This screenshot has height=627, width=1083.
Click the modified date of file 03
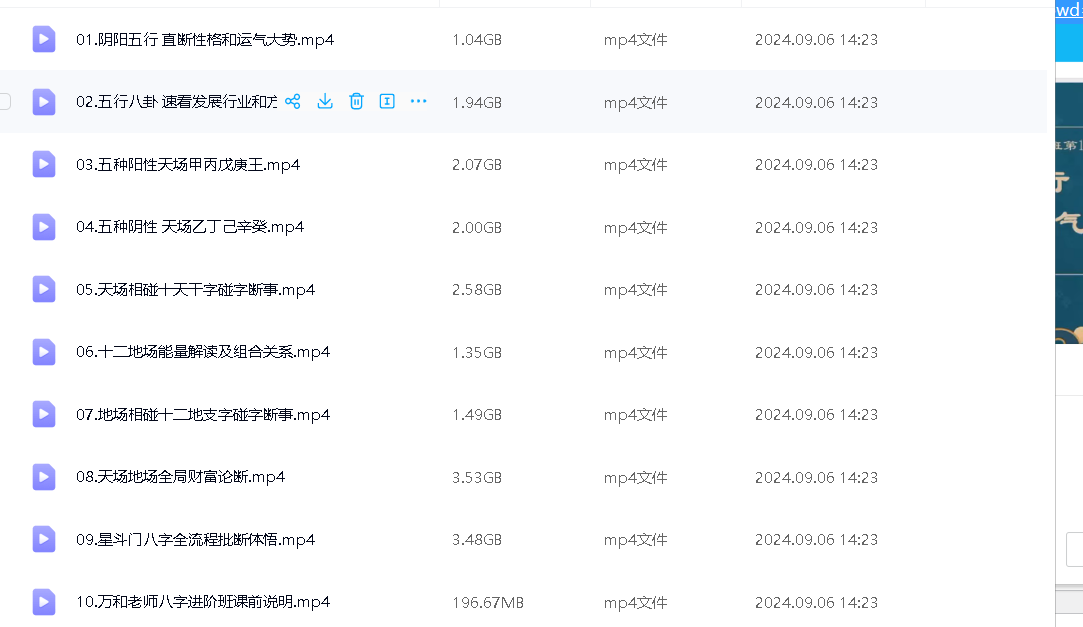tap(816, 165)
